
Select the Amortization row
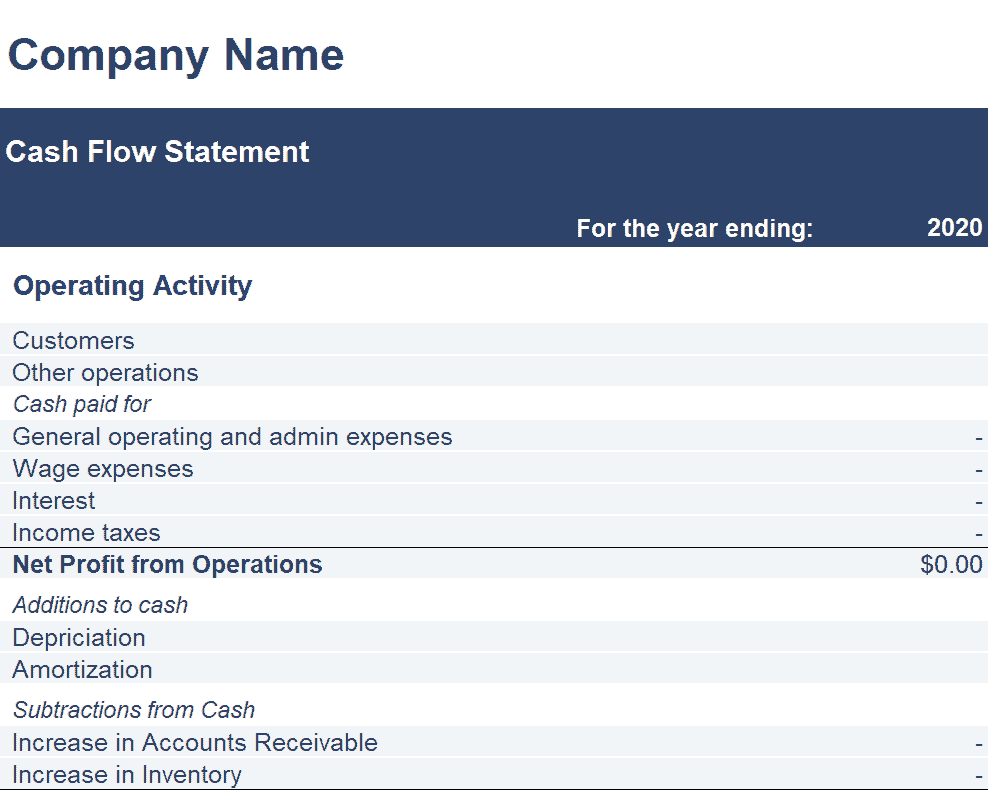(x=493, y=670)
